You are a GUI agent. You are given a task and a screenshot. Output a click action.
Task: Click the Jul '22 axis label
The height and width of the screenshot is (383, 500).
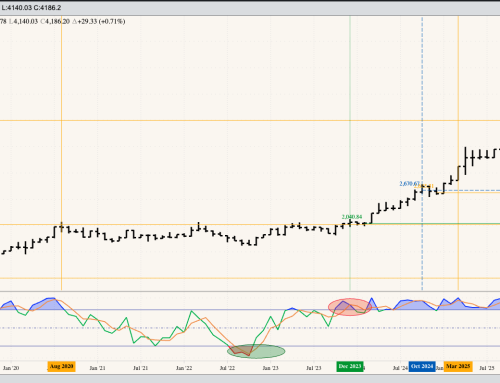(x=227, y=368)
